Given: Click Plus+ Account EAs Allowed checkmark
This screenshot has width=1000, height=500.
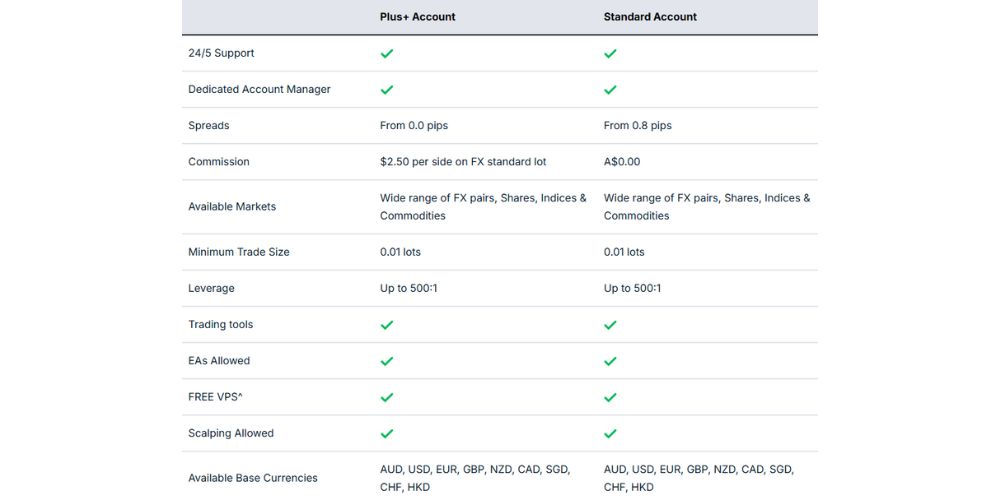Looking at the screenshot, I should [387, 361].
